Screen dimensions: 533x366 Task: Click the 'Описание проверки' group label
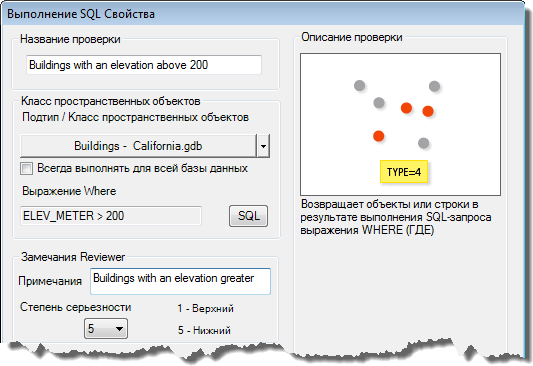coord(352,37)
